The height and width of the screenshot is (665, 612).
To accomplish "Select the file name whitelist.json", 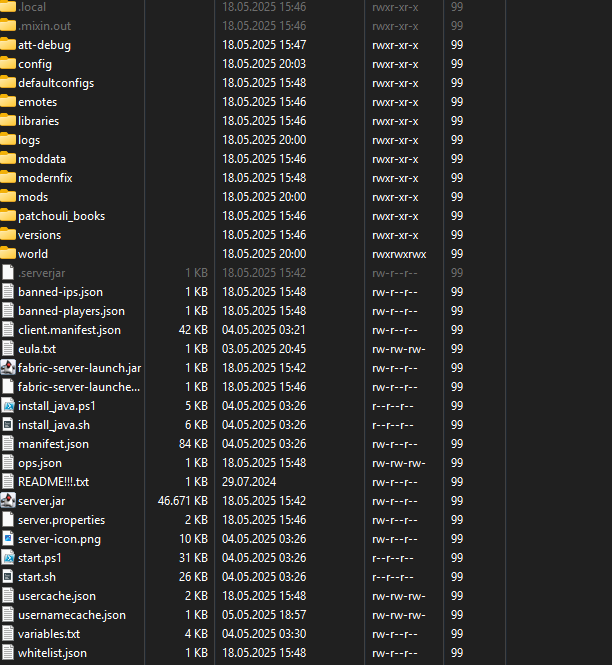I will 52,653.
